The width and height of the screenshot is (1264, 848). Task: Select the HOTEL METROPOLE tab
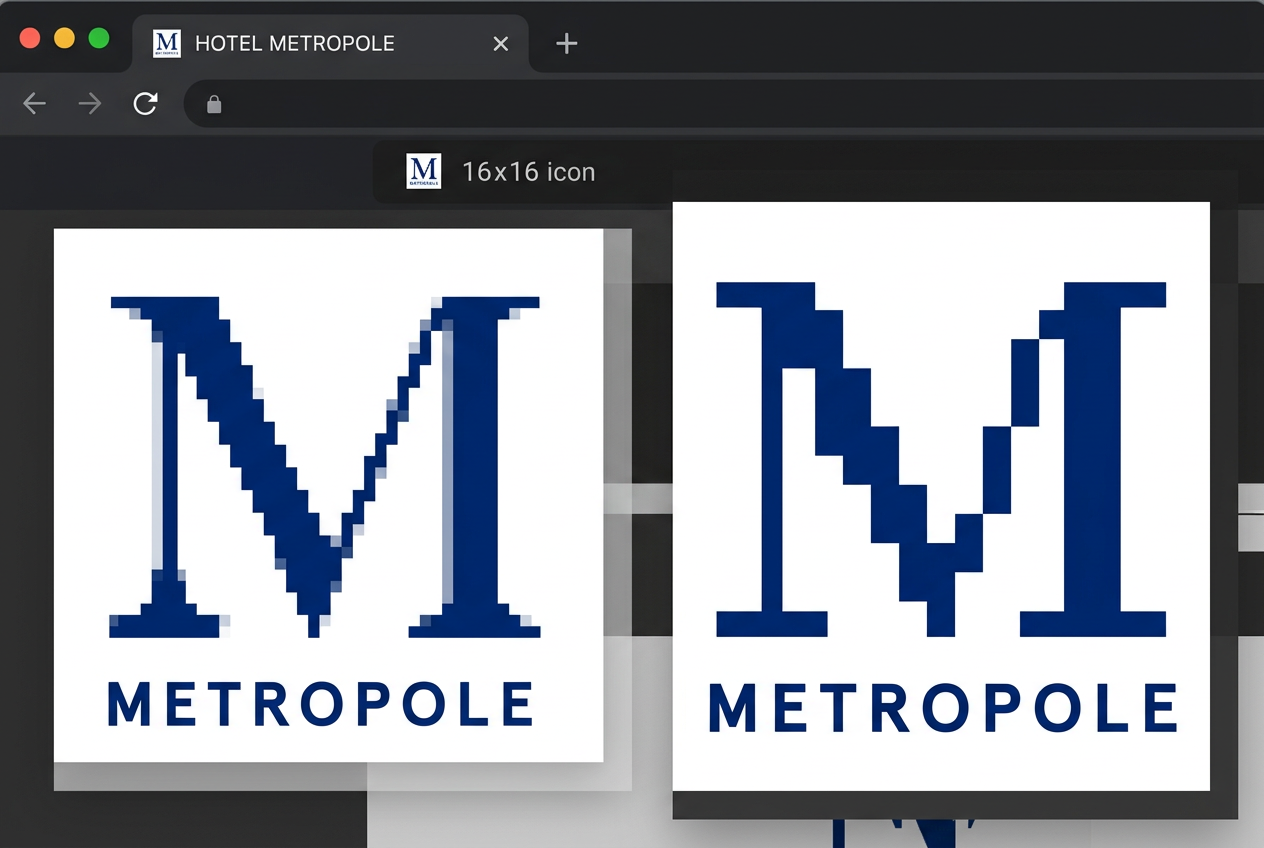330,44
